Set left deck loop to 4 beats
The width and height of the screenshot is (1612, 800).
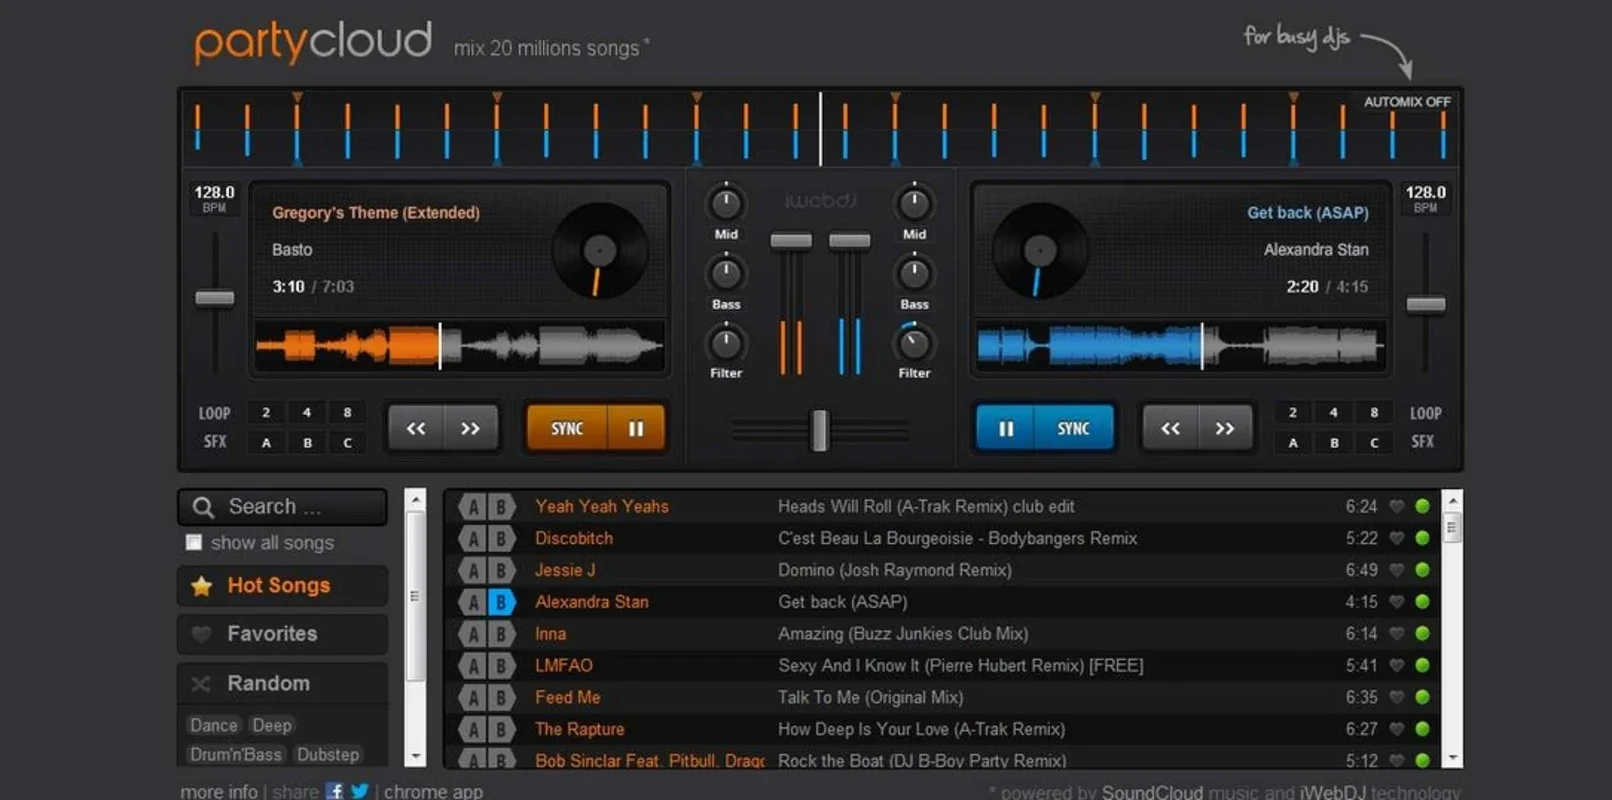(x=307, y=412)
